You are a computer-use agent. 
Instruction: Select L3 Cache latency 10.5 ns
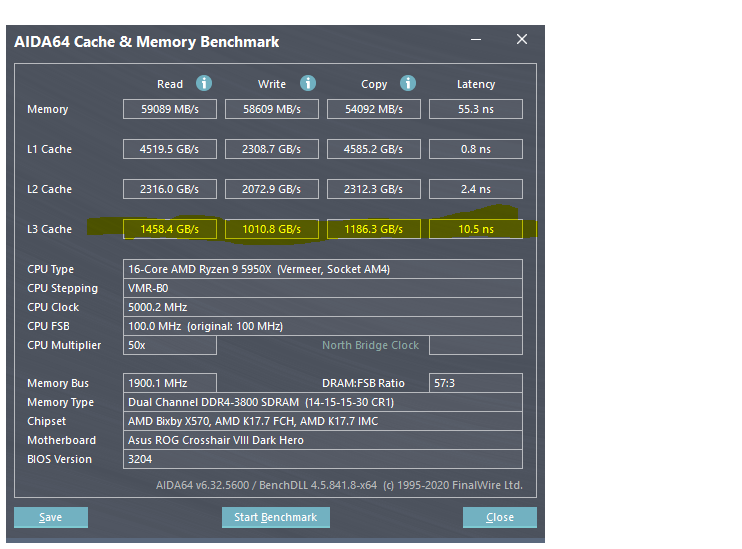coord(476,229)
